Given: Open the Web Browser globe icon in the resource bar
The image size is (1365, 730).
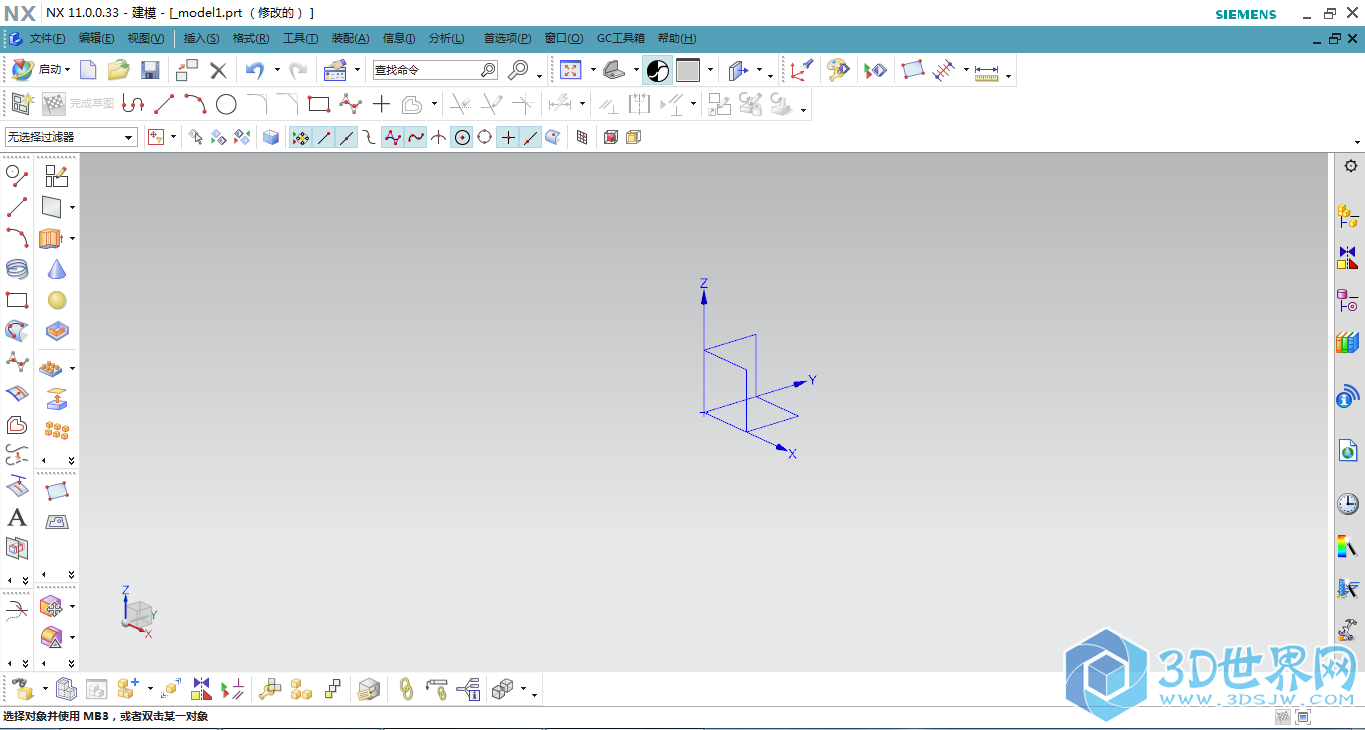Looking at the screenshot, I should (1347, 450).
